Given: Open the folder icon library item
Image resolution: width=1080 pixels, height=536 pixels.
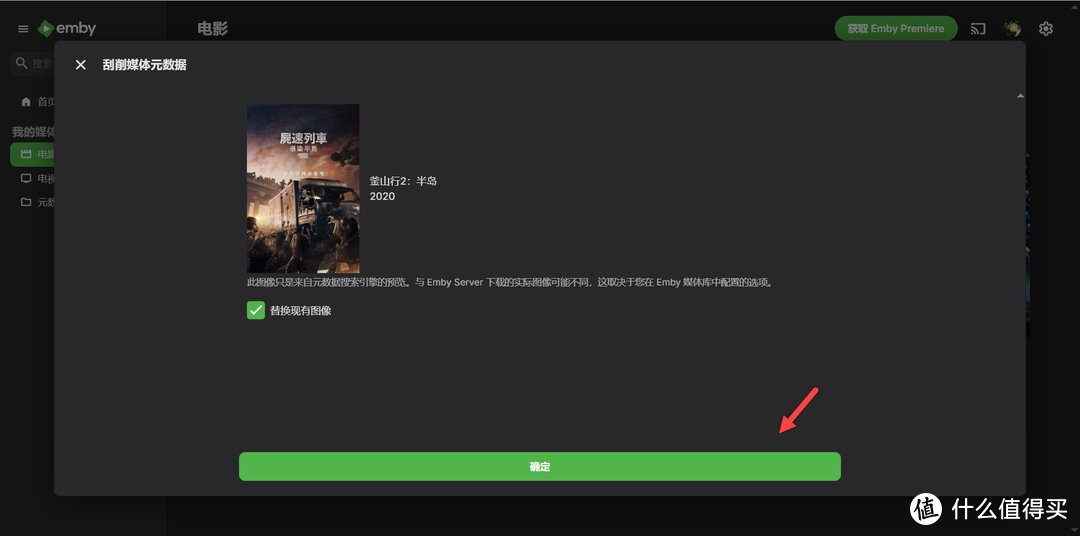Looking at the screenshot, I should pyautogui.click(x=26, y=203).
